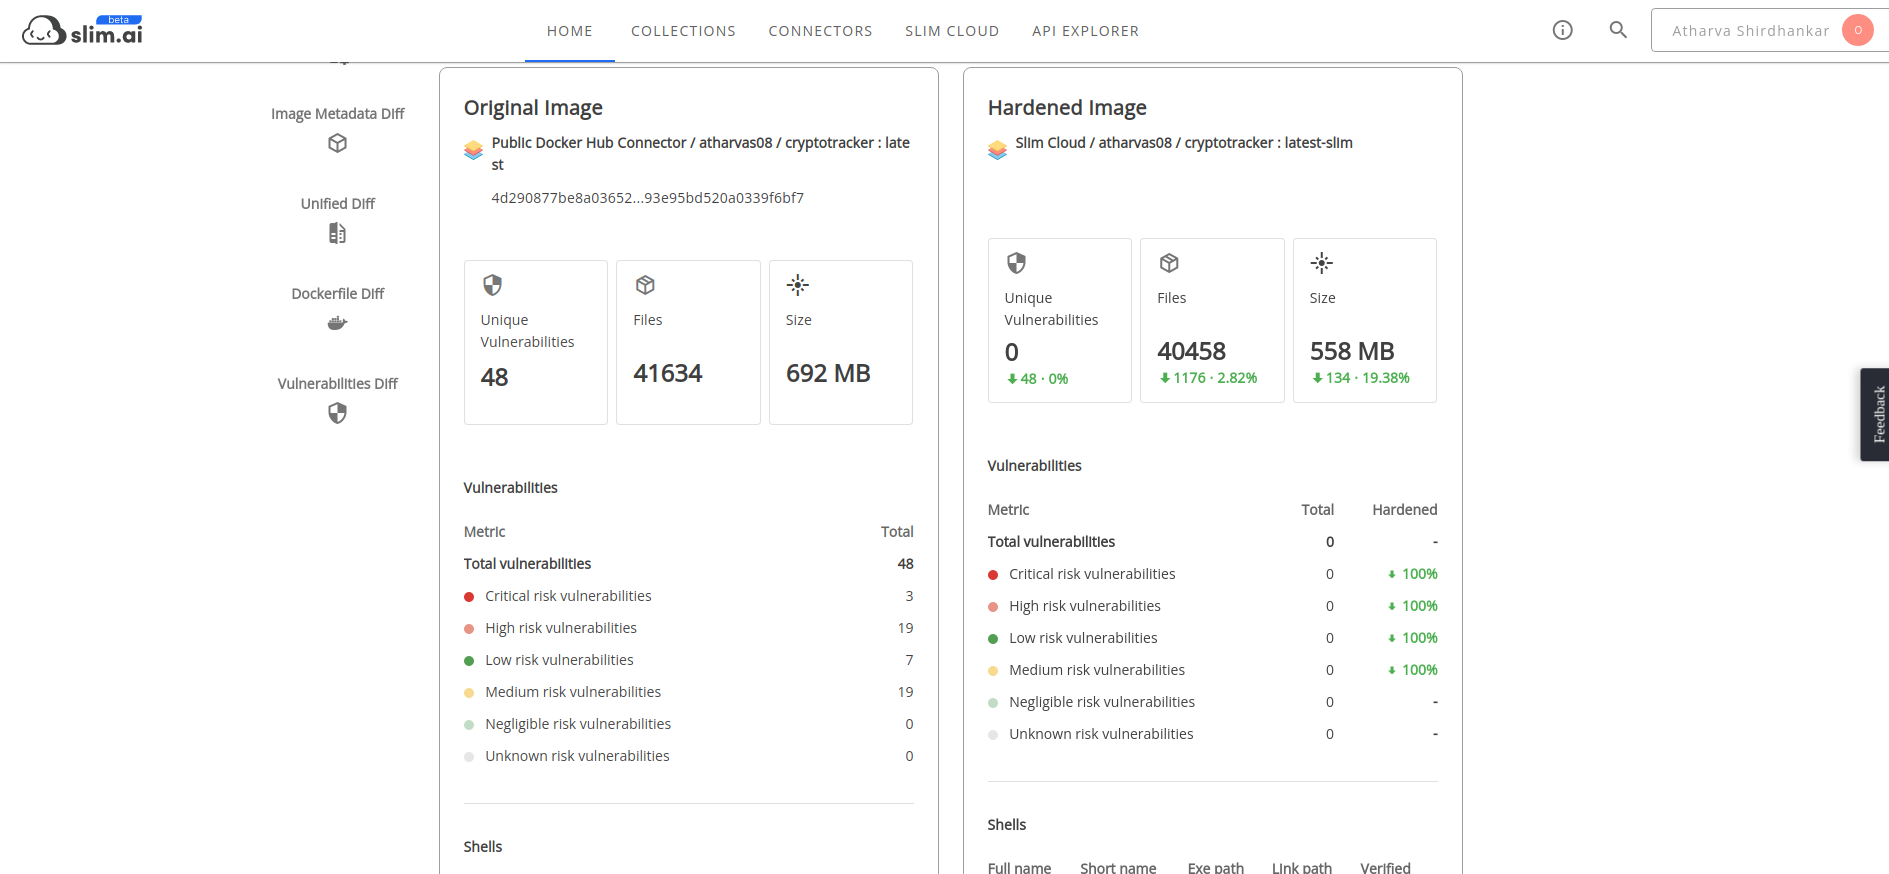Click Original Image connector layers icon
1889x874 pixels.
(474, 150)
